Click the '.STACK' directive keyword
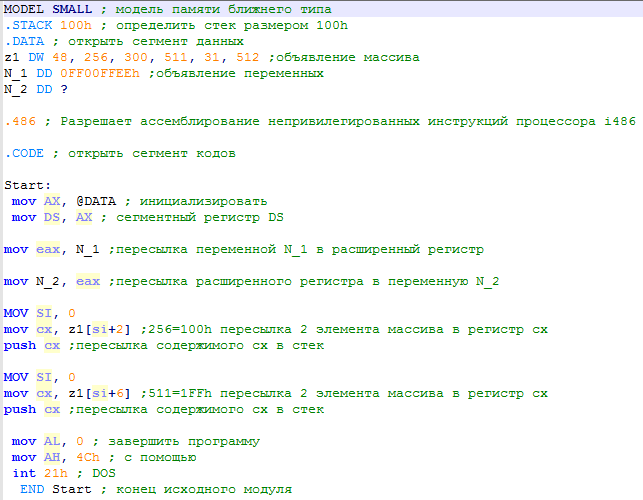Screen dimensions: 643x500 tap(28, 25)
